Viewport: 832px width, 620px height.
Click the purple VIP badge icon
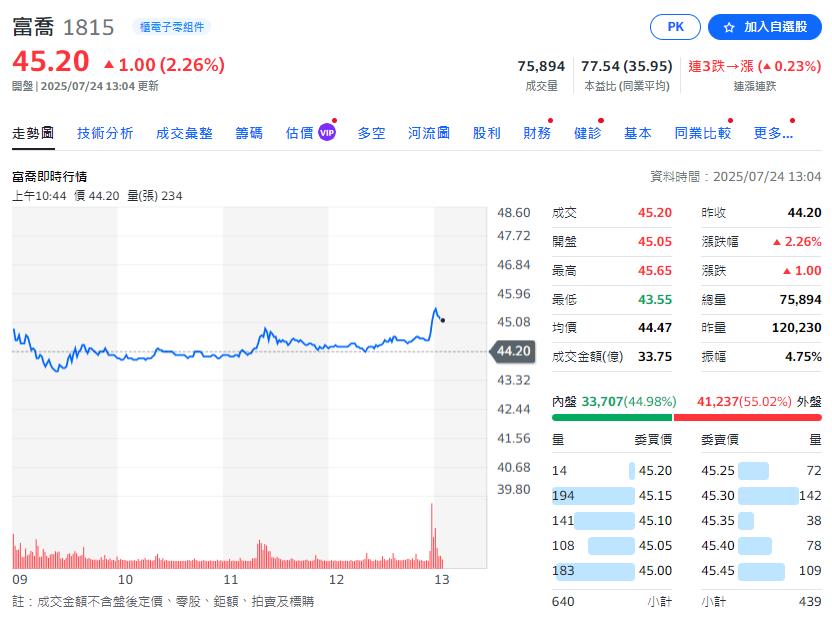point(327,133)
